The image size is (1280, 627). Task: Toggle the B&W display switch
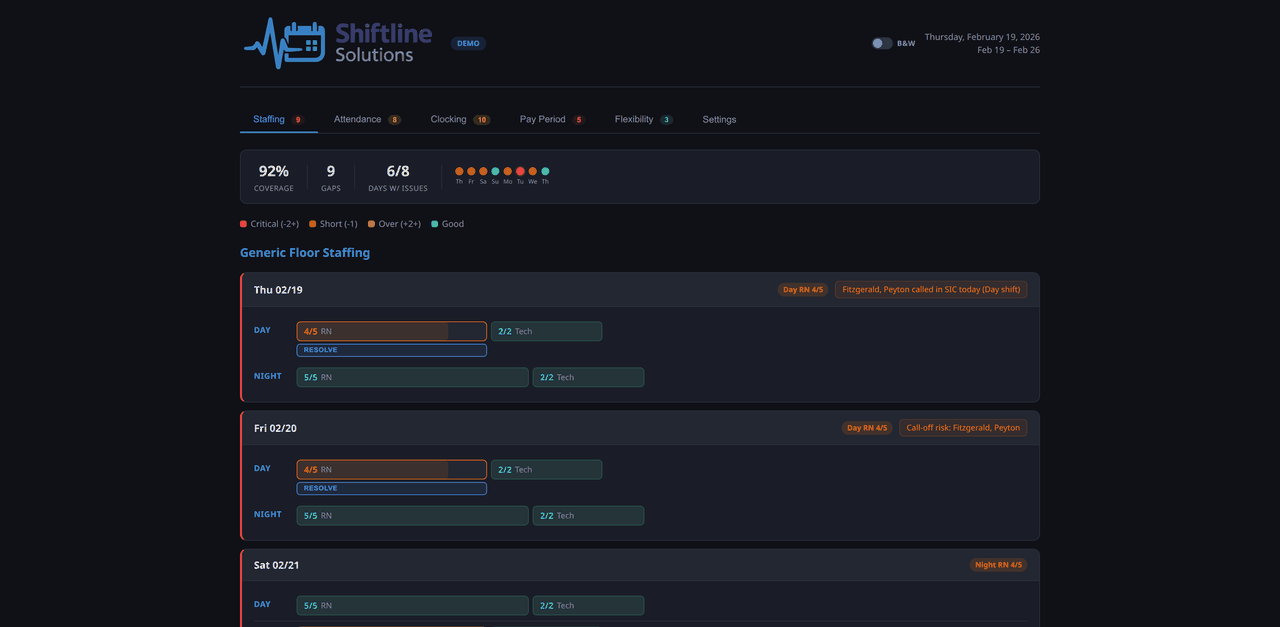881,43
